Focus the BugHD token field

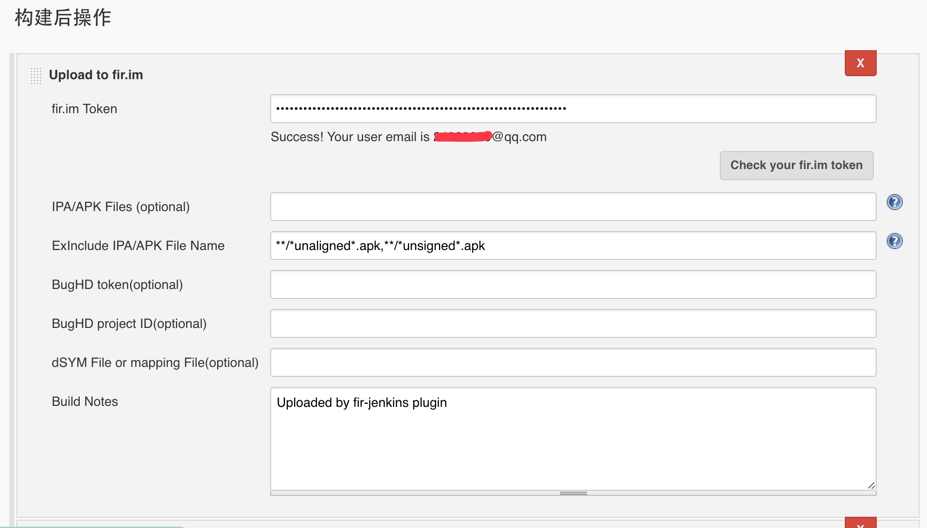pyautogui.click(x=573, y=284)
